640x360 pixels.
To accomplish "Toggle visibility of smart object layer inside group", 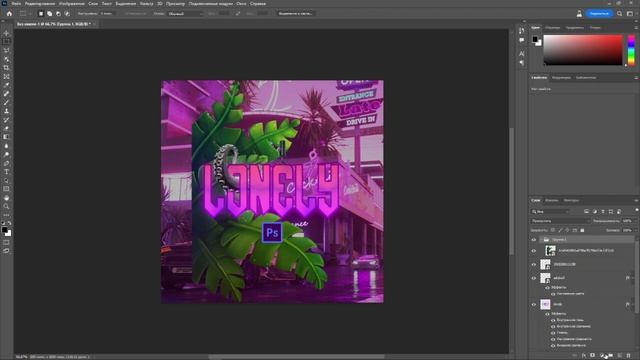I will (534, 251).
